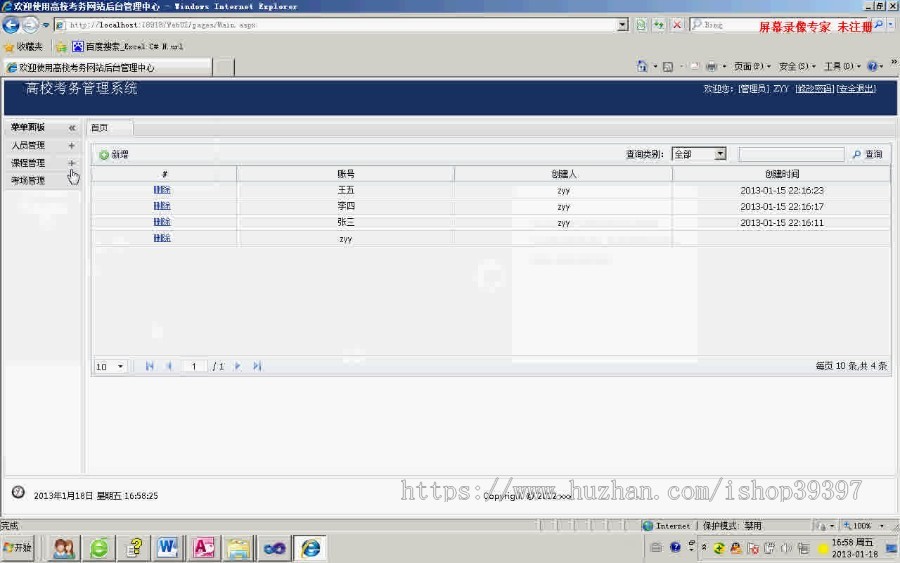
Task: Open the 查询类别 dropdown showing 全部
Action: (699, 154)
